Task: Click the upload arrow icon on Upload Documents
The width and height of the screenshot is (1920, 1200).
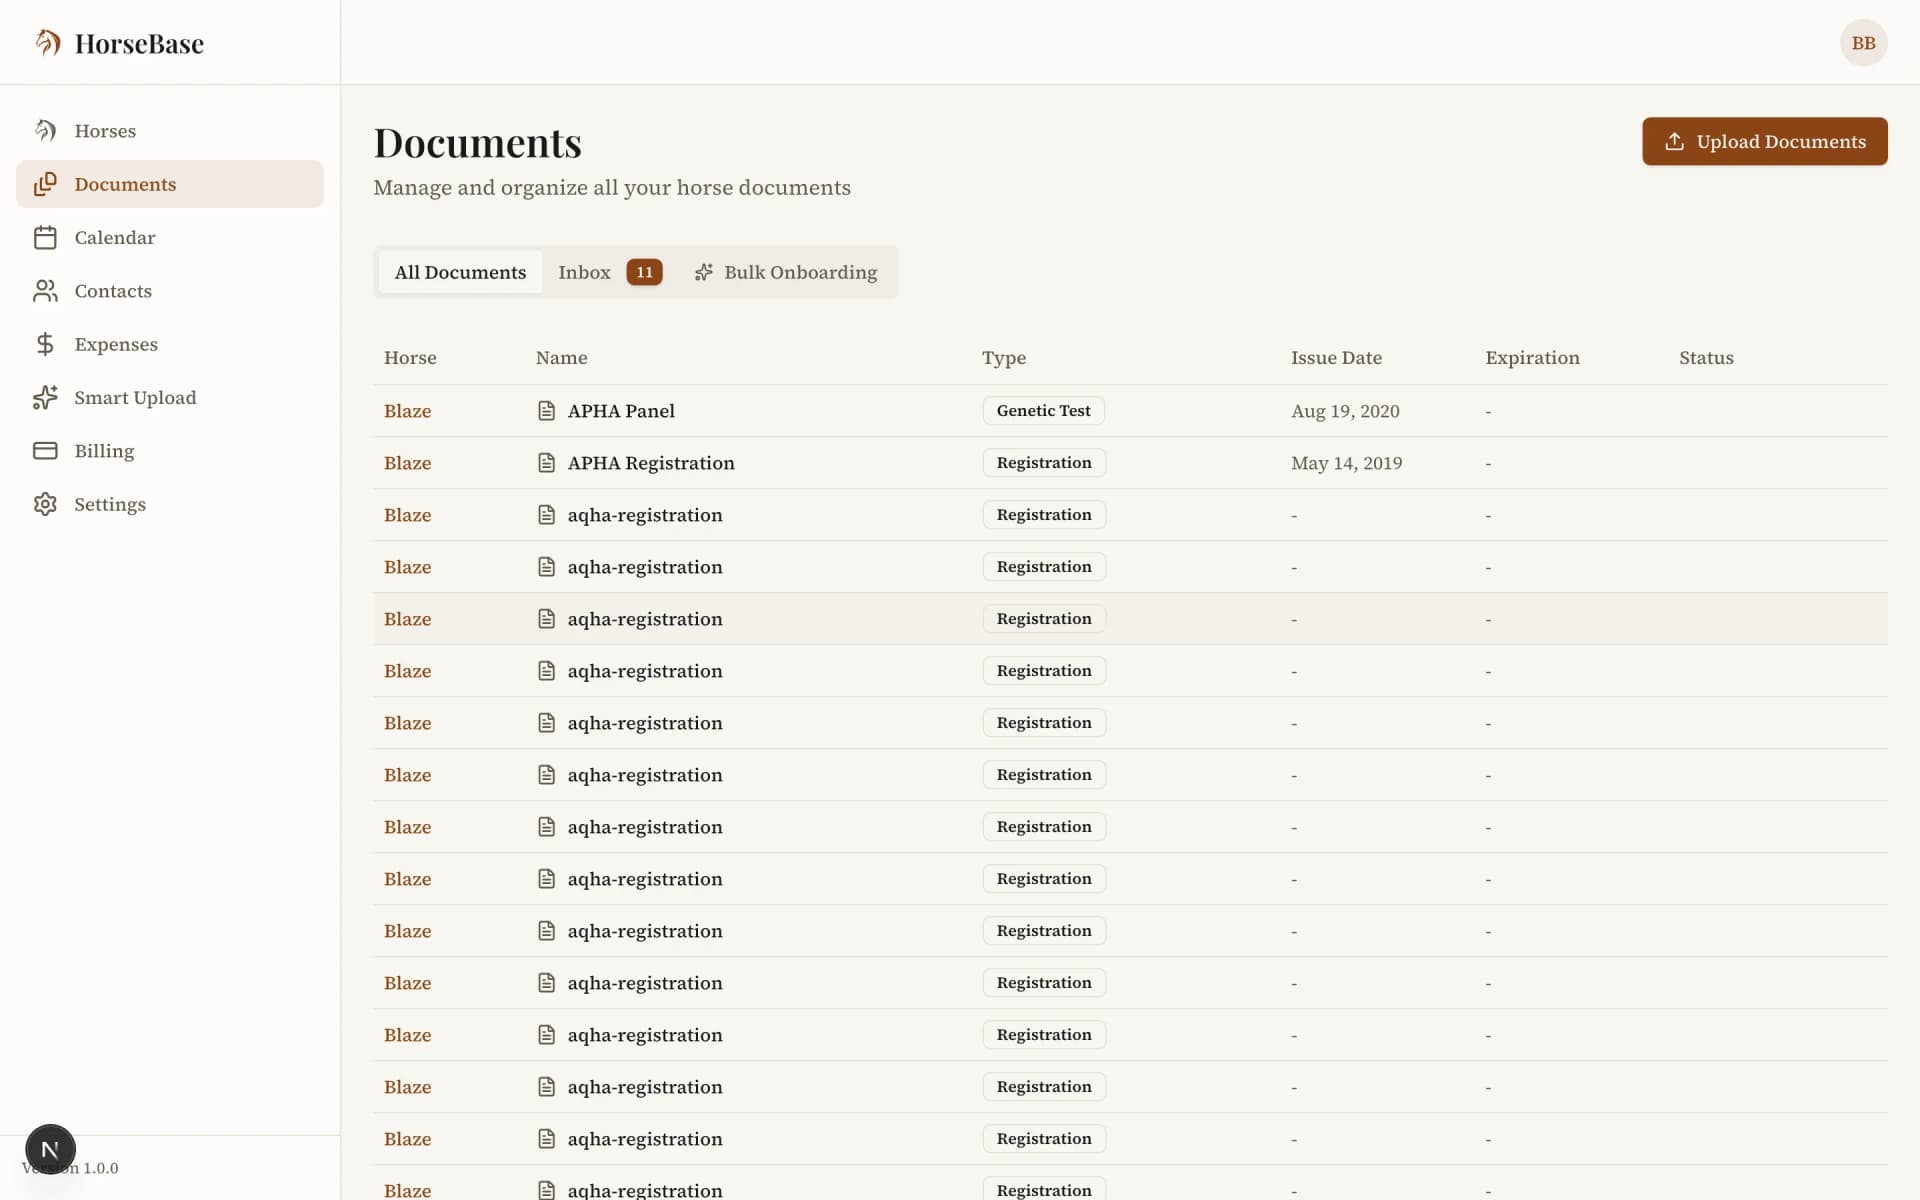Action: pos(1675,141)
